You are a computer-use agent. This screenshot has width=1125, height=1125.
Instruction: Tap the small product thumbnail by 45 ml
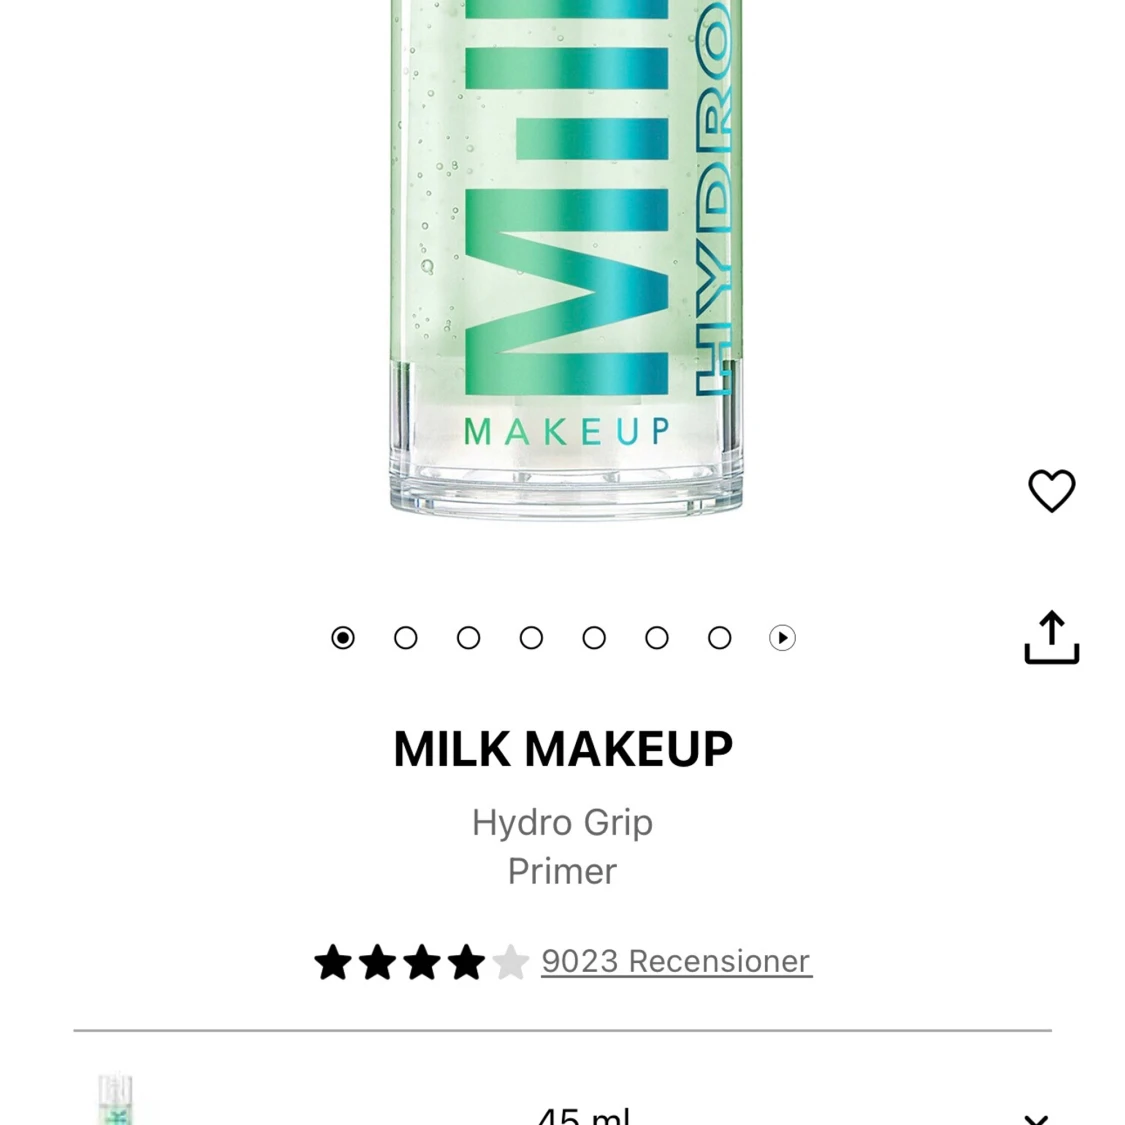[x=116, y=1099]
